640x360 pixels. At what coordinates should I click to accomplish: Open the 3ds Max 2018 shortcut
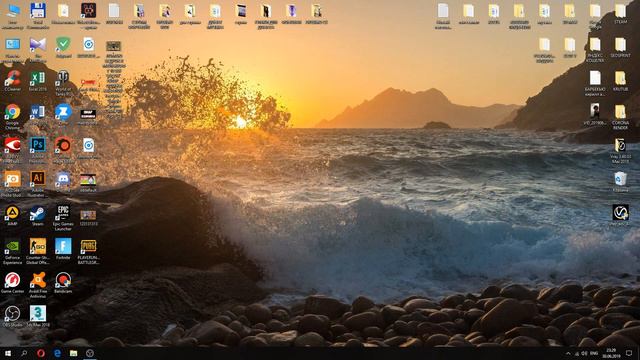click(38, 313)
